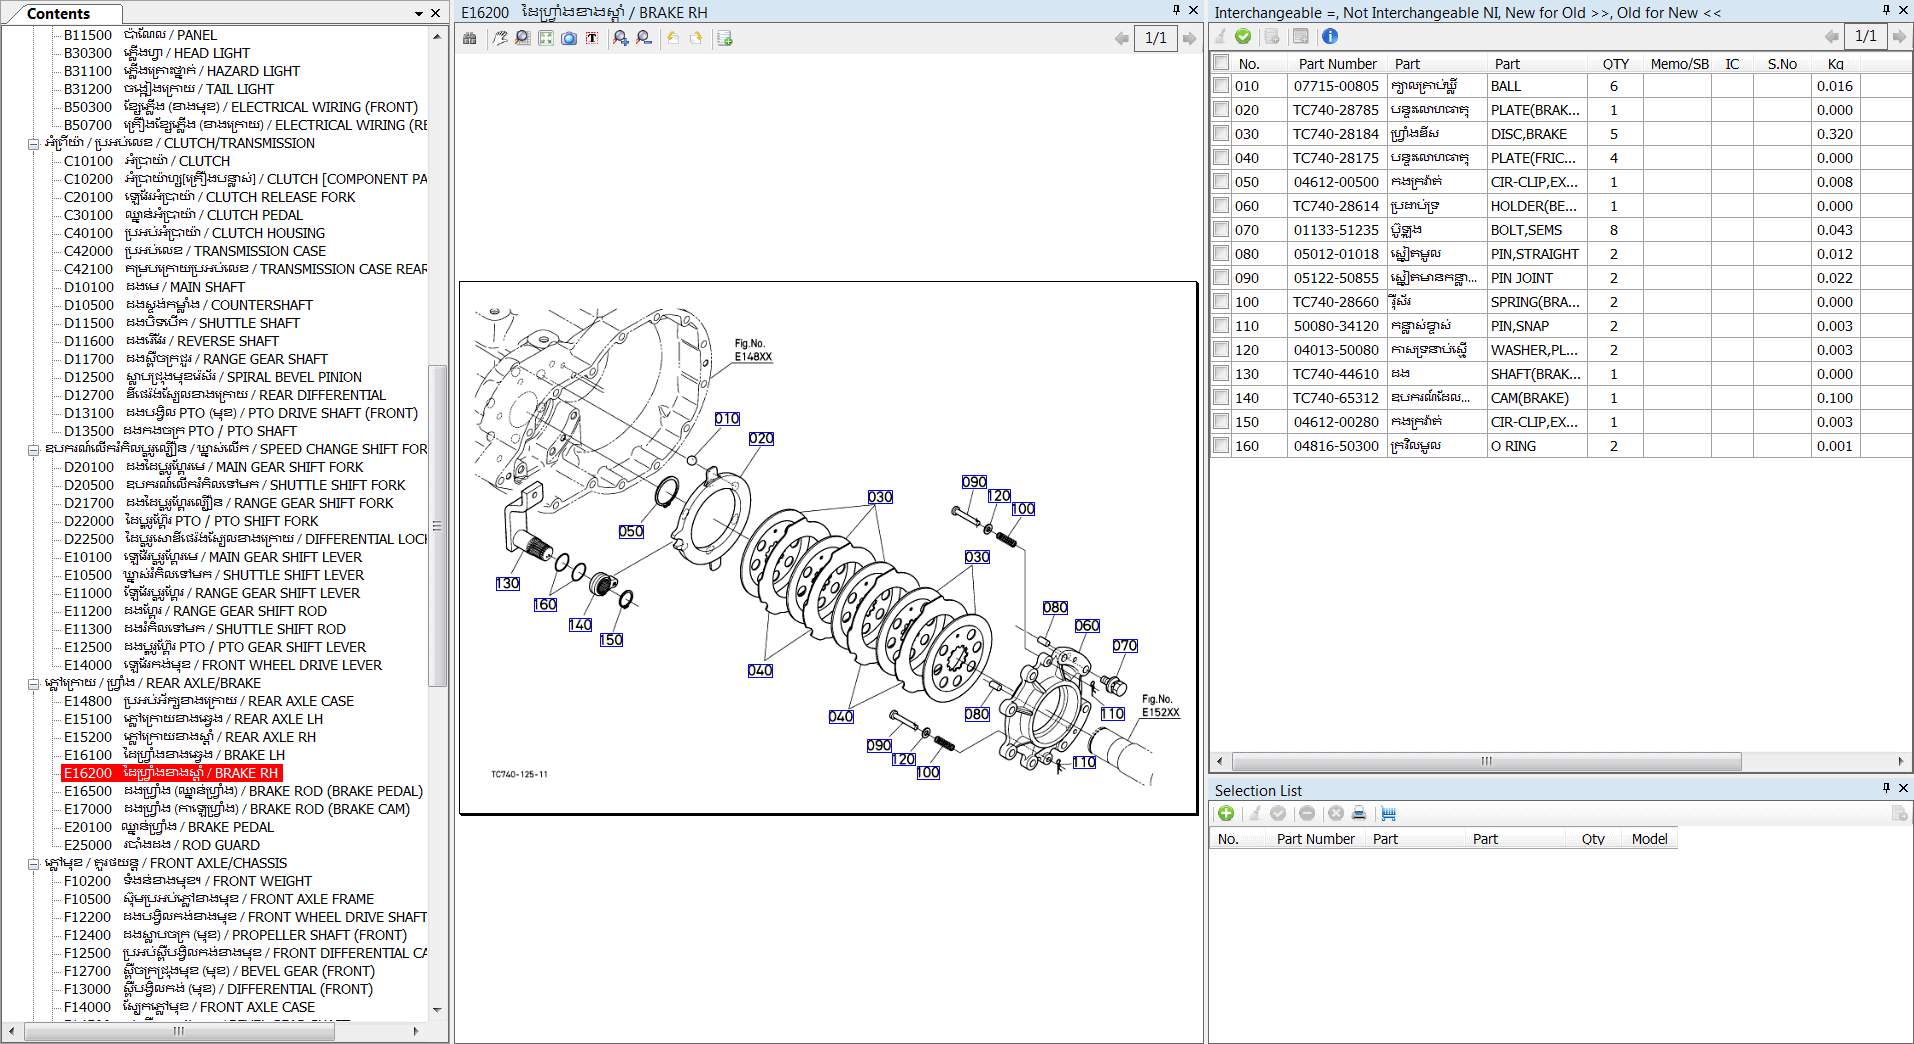The image size is (1914, 1044).
Task: Open the search binoculars tool
Action: tap(470, 38)
